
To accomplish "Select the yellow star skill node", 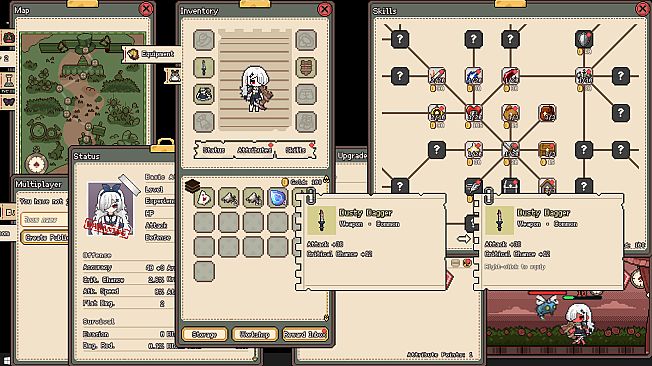I will (x=474, y=149).
